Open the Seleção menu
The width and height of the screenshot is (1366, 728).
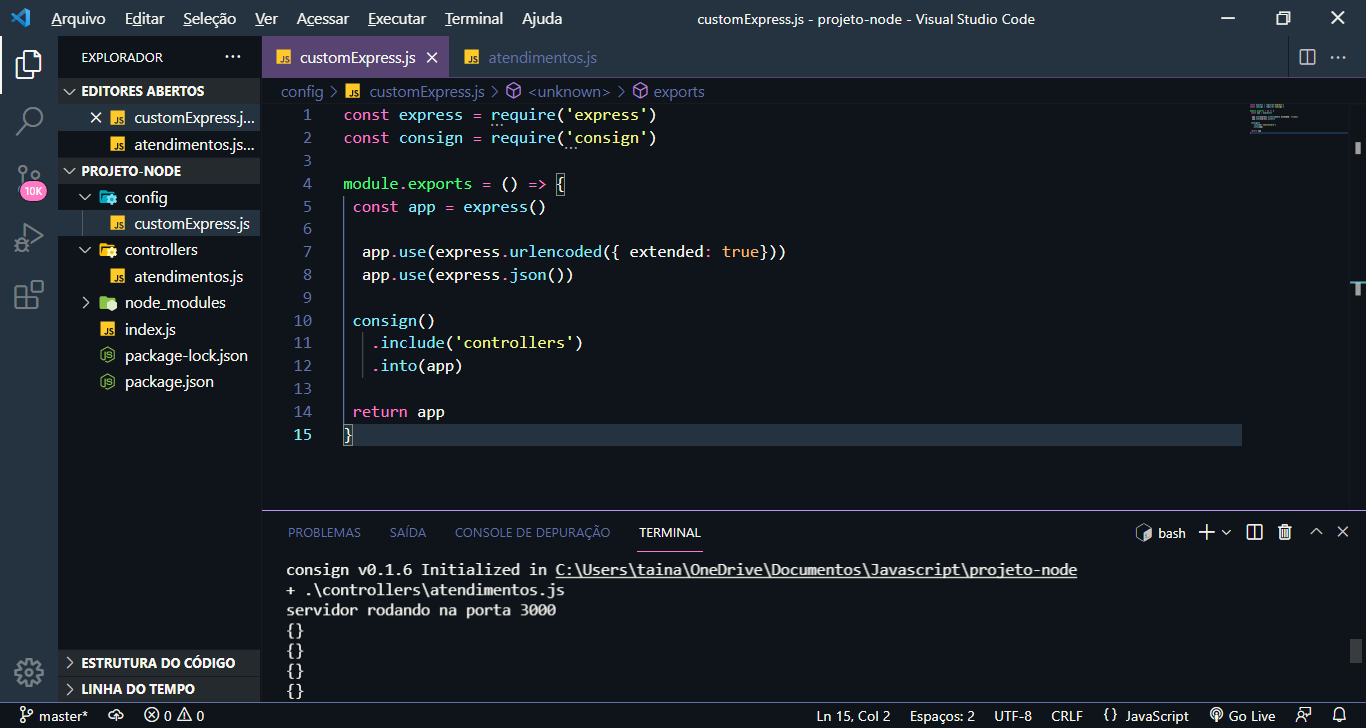point(210,19)
